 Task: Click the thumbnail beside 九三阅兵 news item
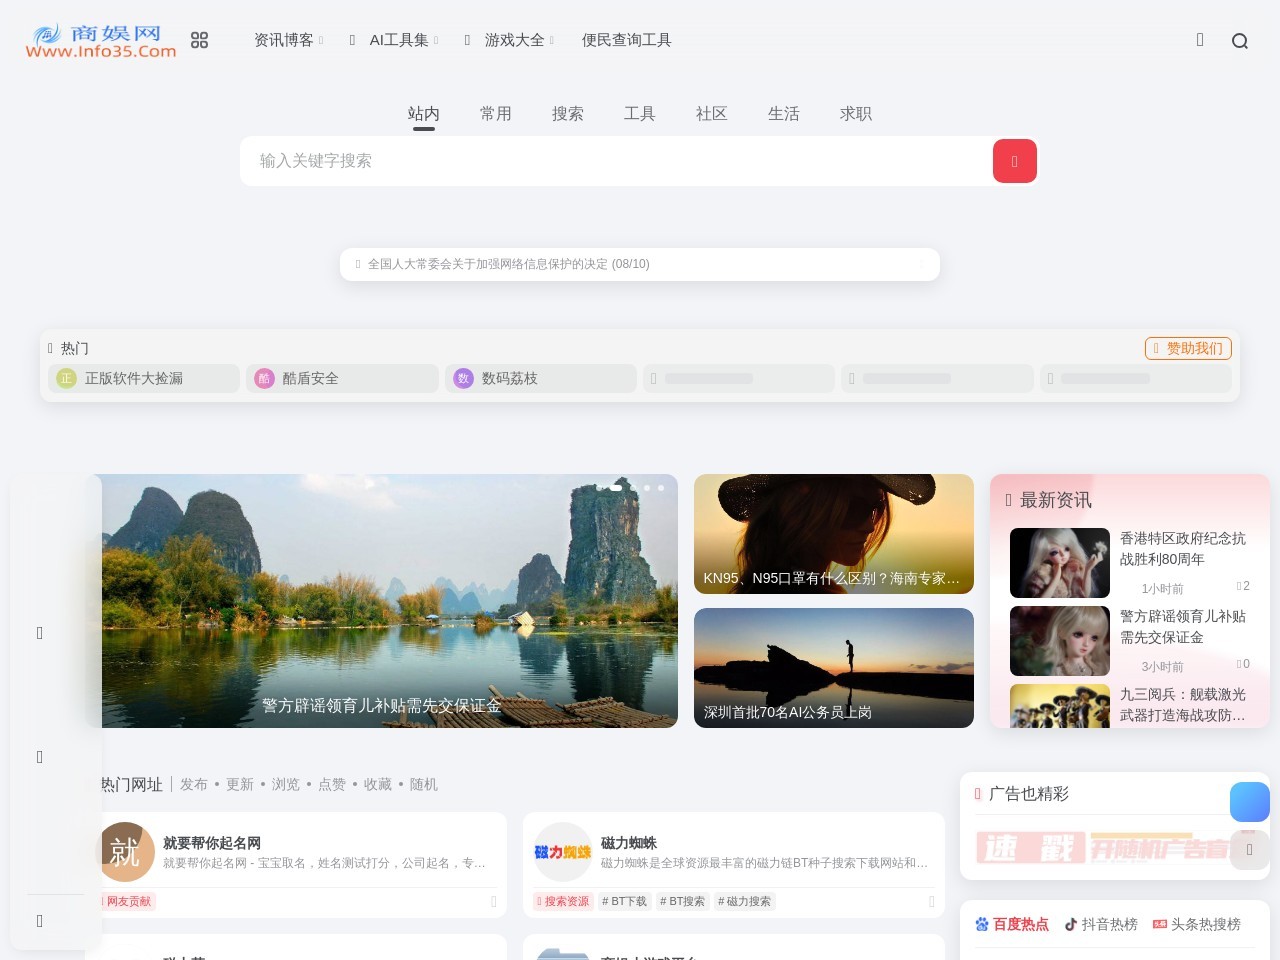click(1060, 706)
